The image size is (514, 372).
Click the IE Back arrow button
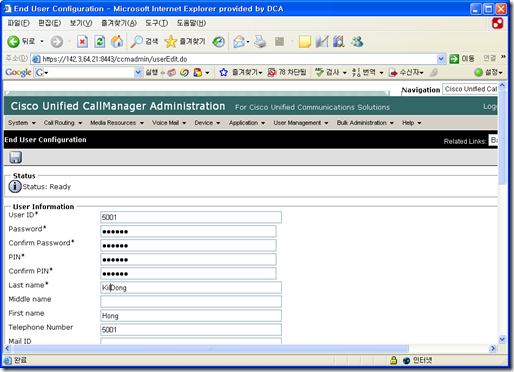click(x=13, y=42)
